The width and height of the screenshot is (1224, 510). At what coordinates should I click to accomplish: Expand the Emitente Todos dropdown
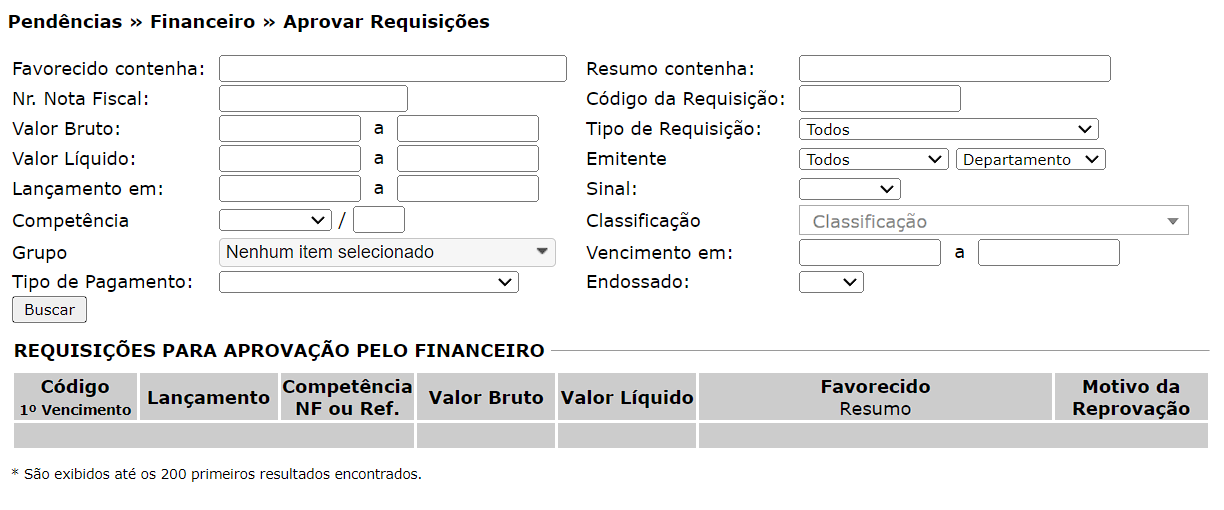[873, 159]
